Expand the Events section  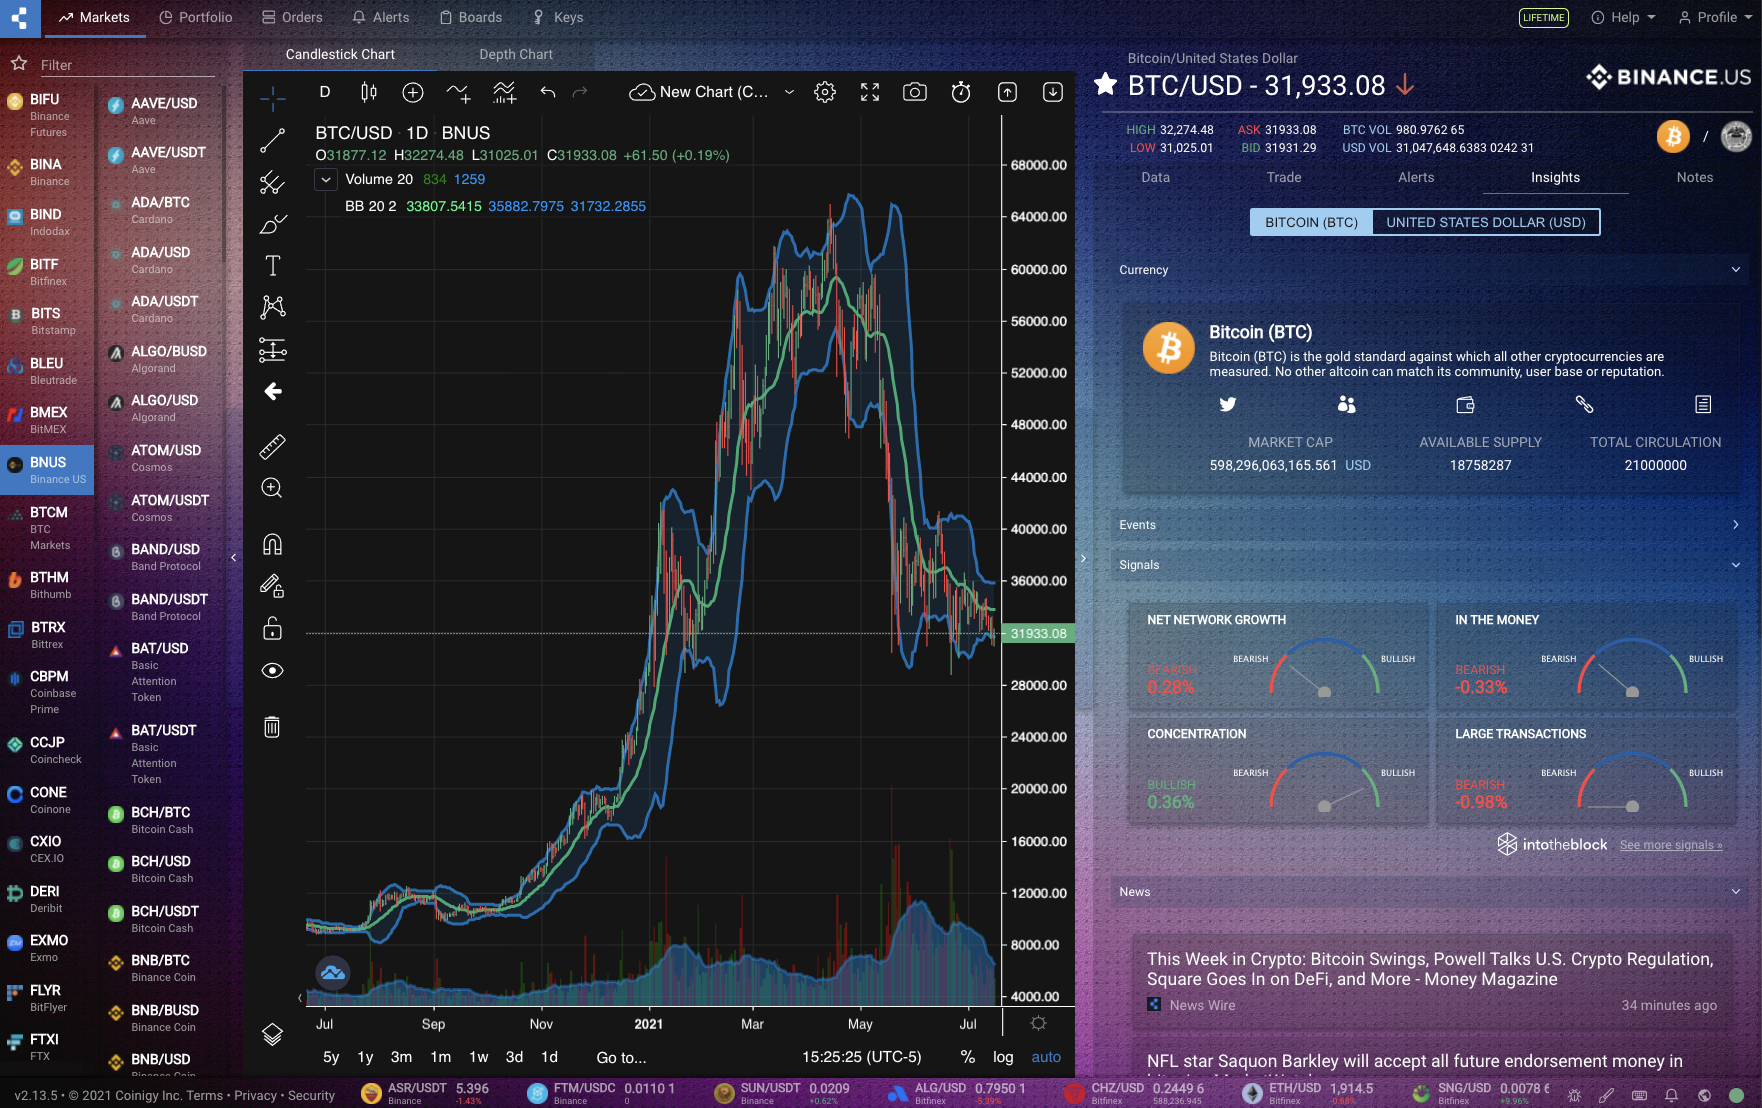pyautogui.click(x=1736, y=525)
